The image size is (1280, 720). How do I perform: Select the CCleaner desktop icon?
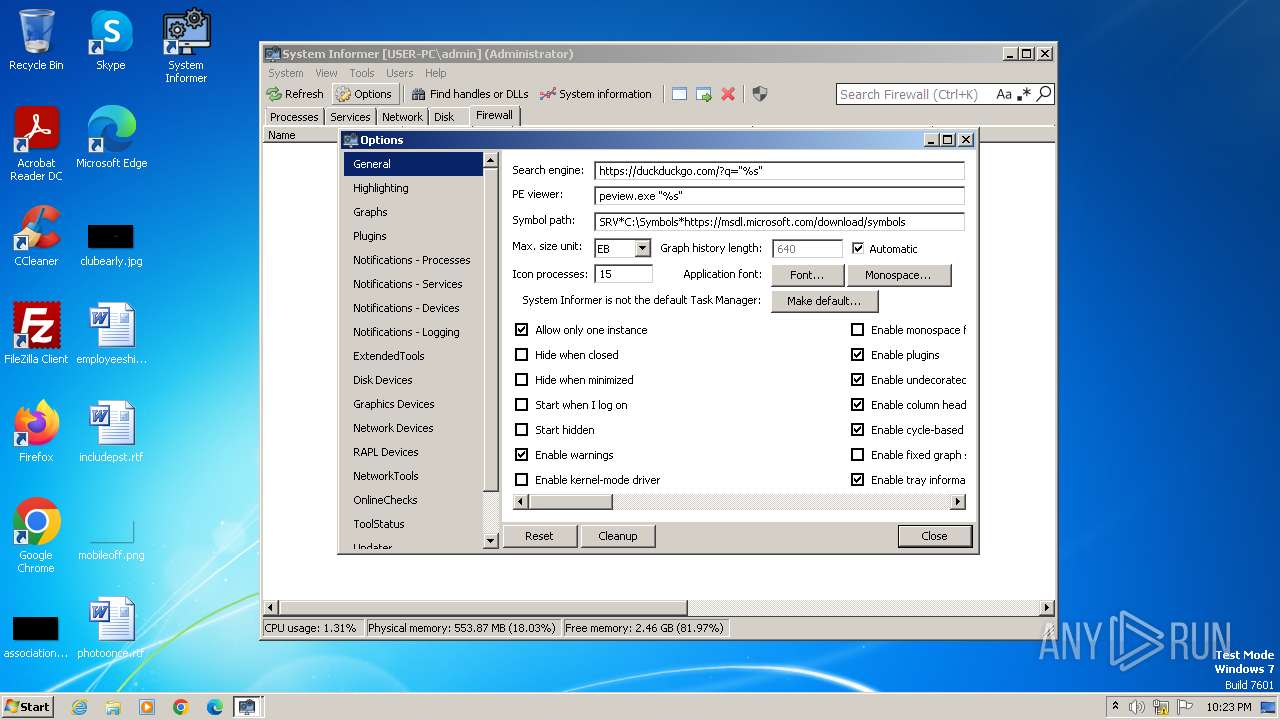36,236
